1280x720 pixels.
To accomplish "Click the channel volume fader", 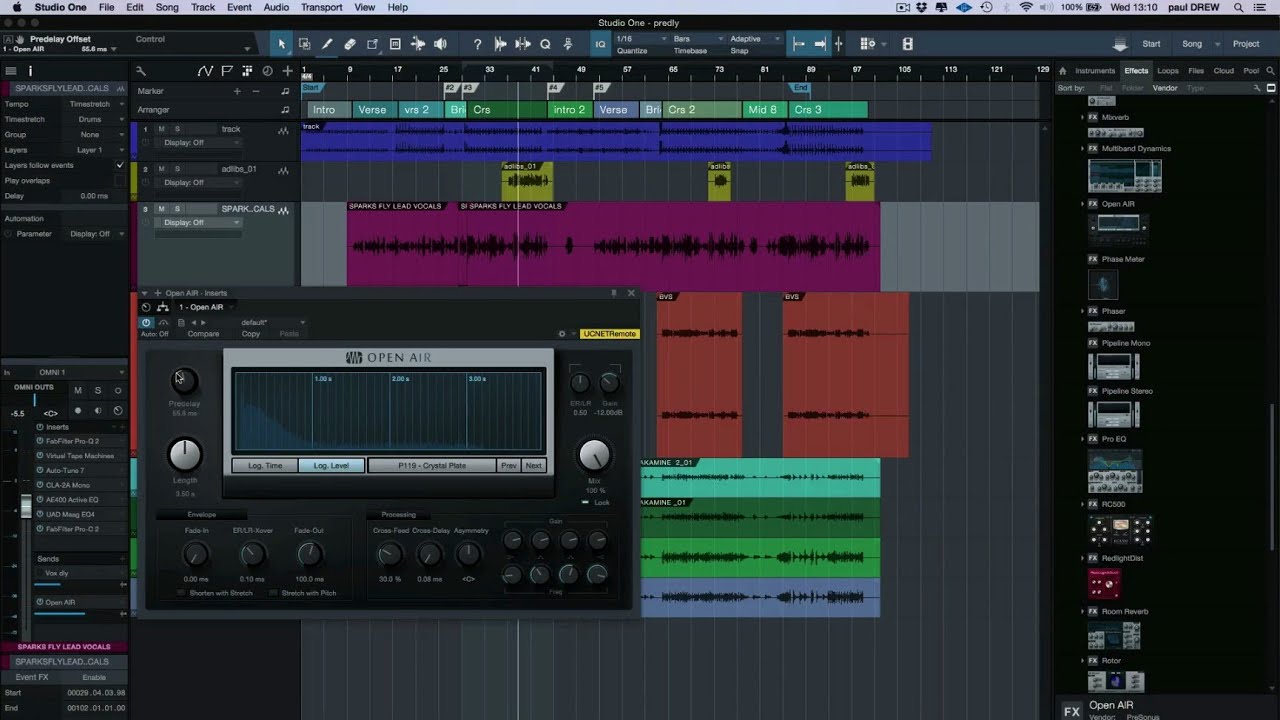I will pyautogui.click(x=26, y=506).
